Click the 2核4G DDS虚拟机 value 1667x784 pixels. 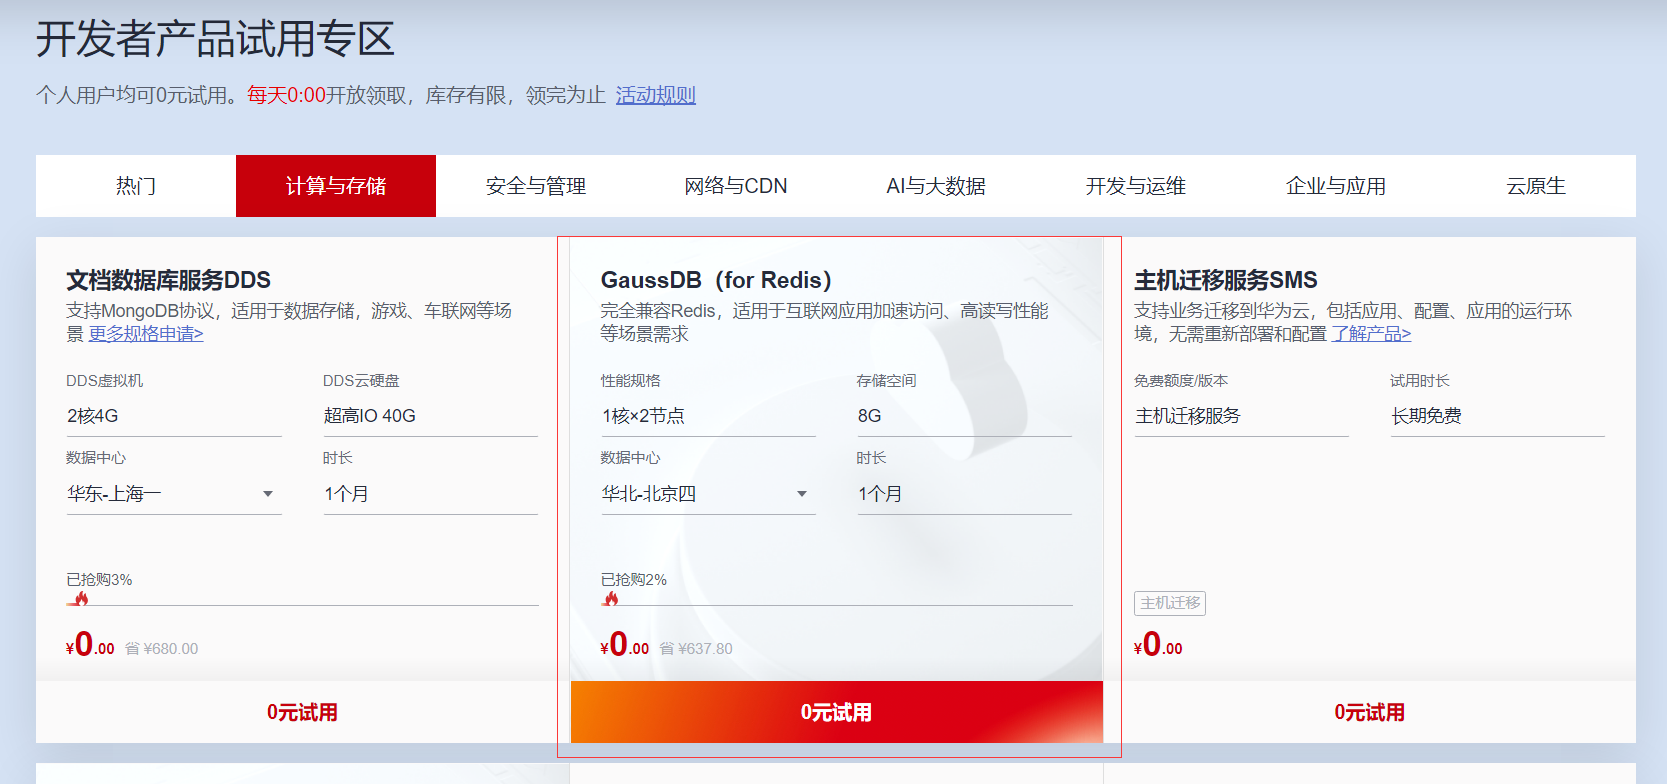click(93, 416)
